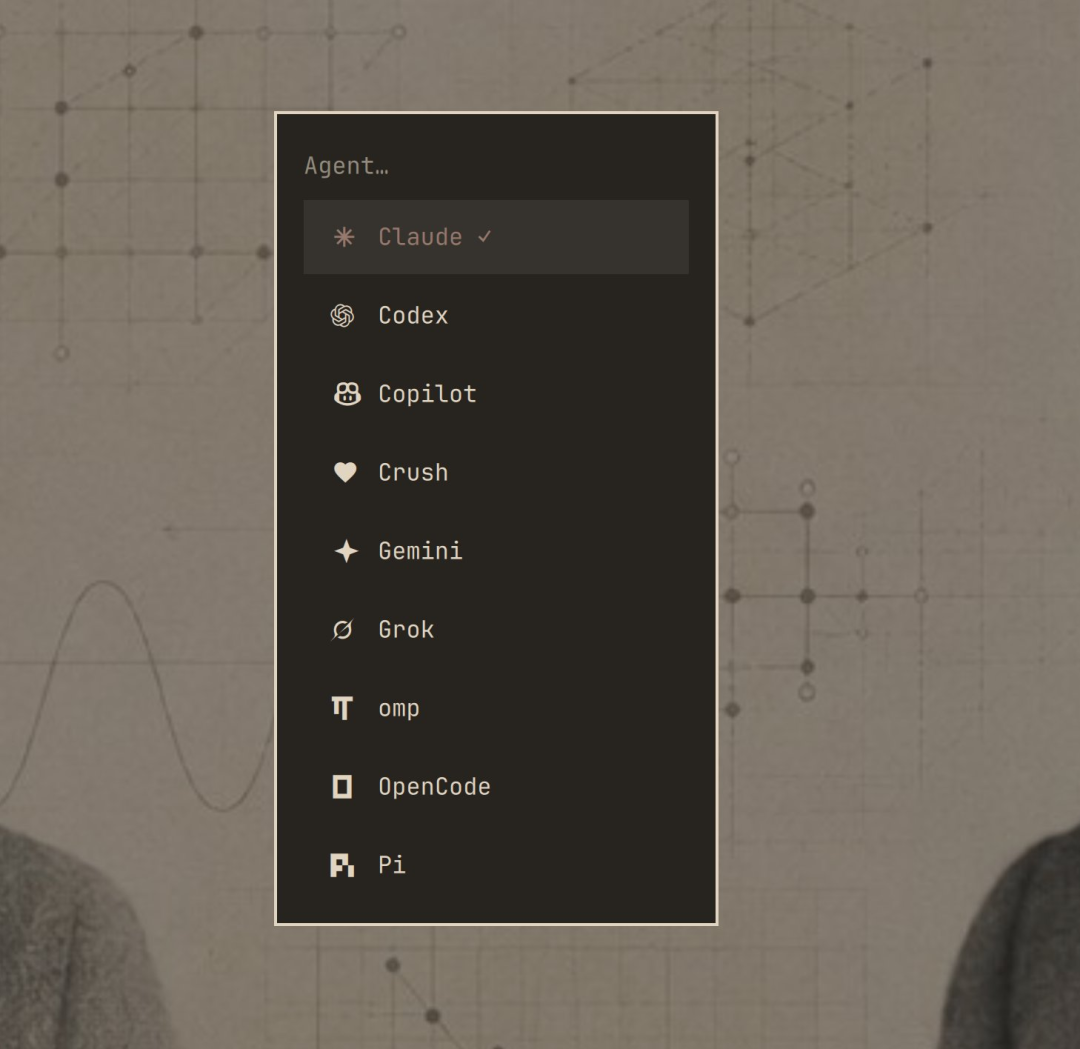Viewport: 1080px width, 1049px height.
Task: Select the omp agent option
Action: [496, 708]
